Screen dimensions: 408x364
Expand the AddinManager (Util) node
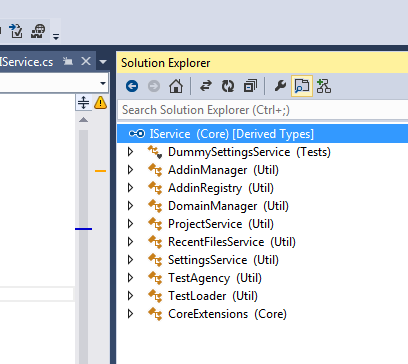click(130, 170)
